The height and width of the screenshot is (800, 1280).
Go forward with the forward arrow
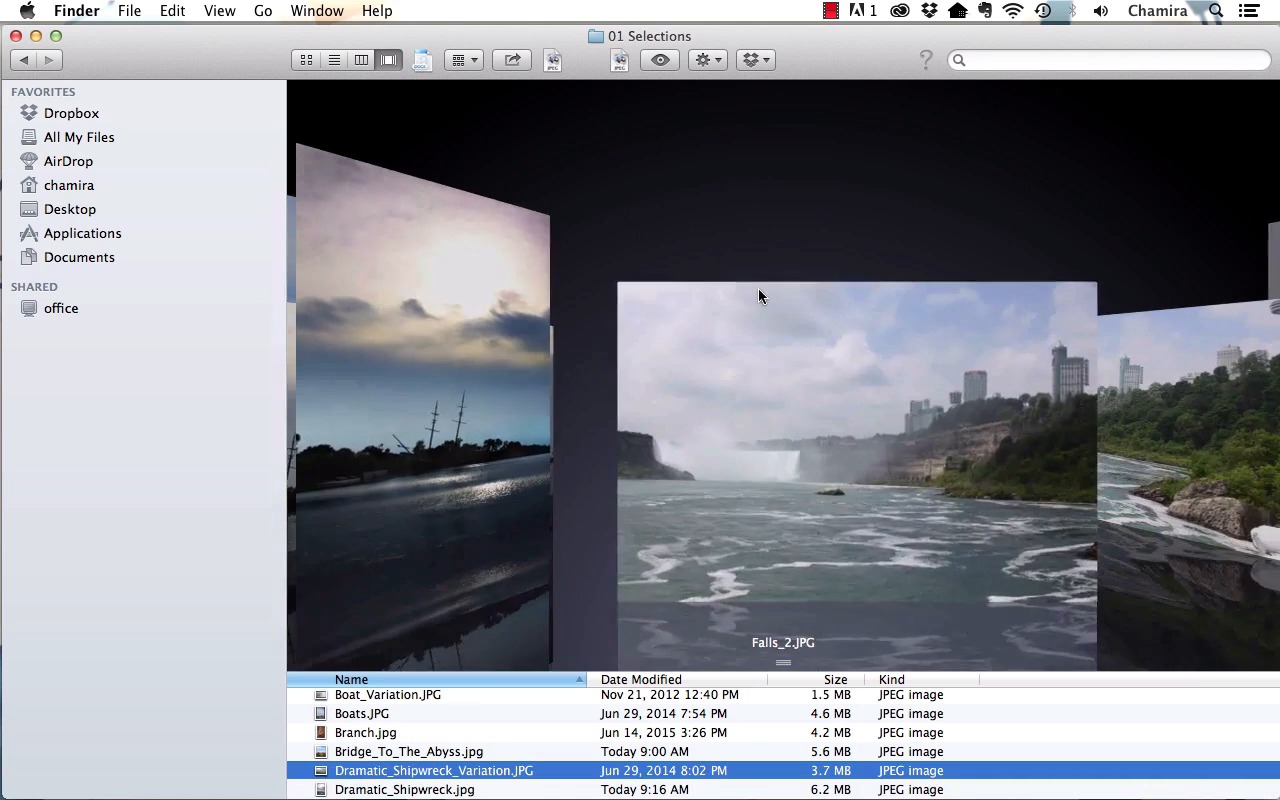pyautogui.click(x=49, y=60)
